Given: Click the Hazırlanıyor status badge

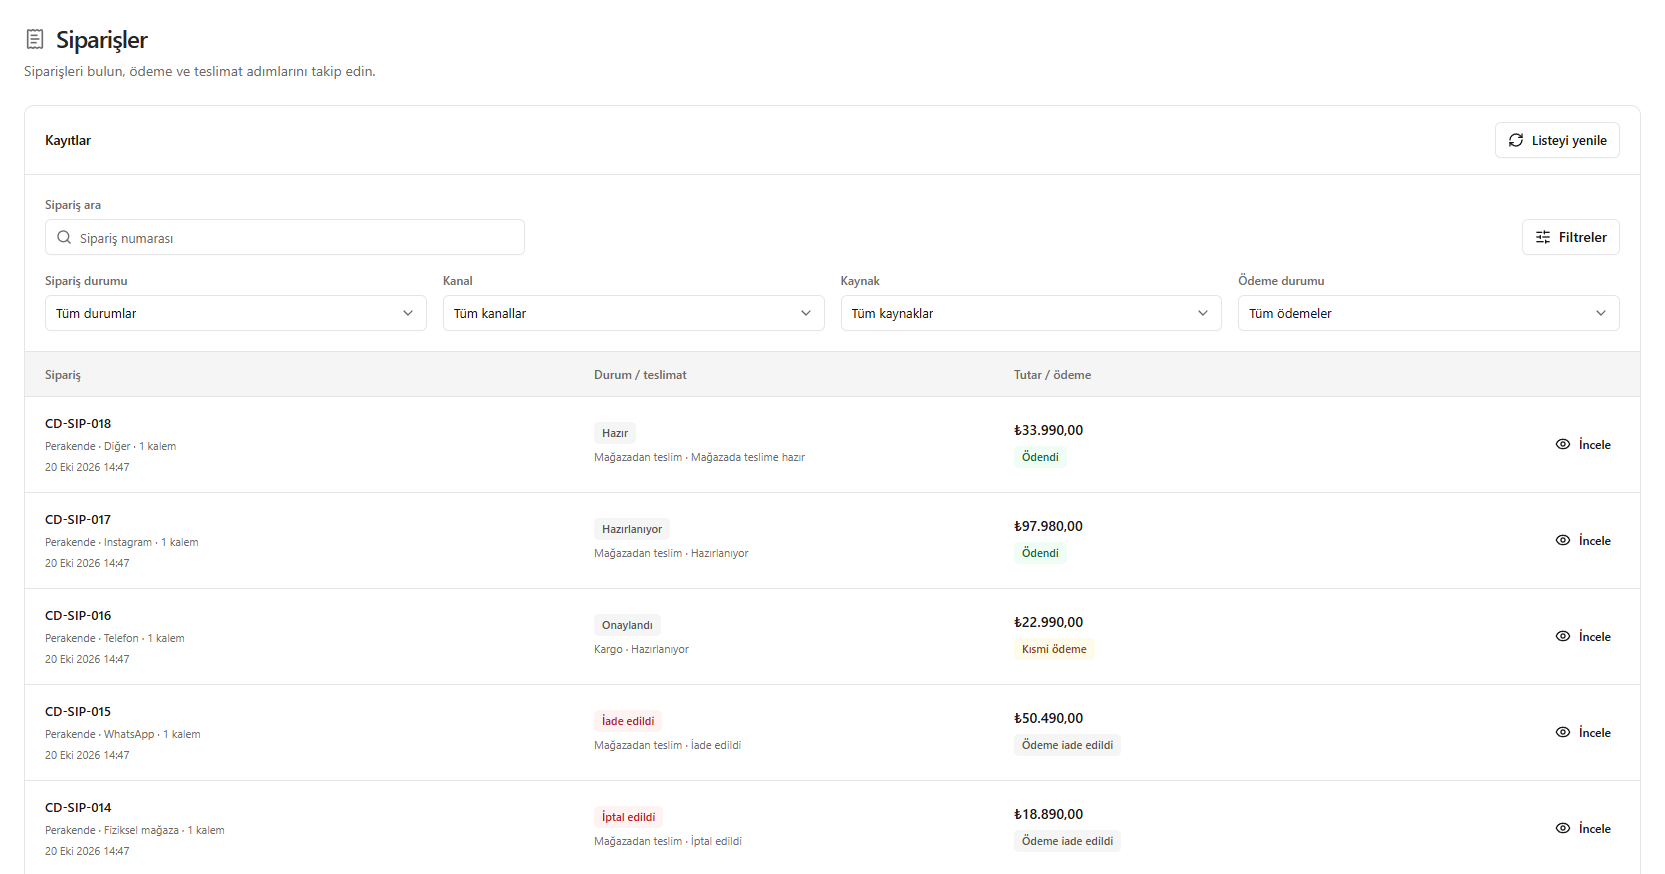Looking at the screenshot, I should click(632, 529).
